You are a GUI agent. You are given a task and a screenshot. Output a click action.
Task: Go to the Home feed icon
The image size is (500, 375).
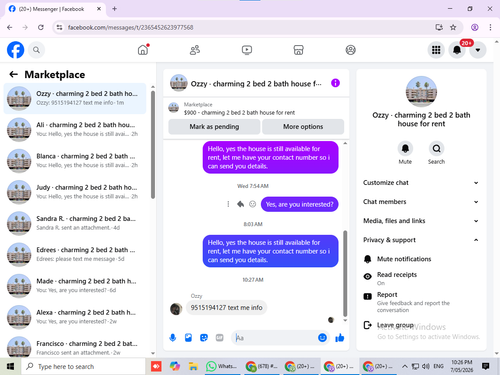[x=143, y=50]
